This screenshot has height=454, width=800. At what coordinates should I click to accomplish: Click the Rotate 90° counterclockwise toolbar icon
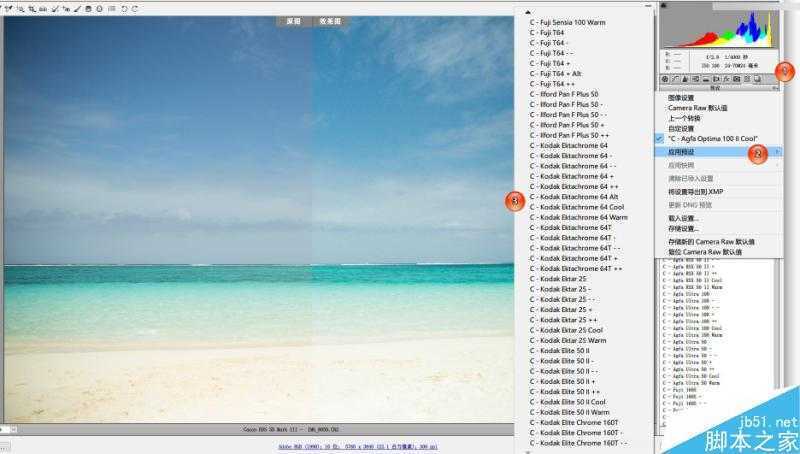(124, 9)
